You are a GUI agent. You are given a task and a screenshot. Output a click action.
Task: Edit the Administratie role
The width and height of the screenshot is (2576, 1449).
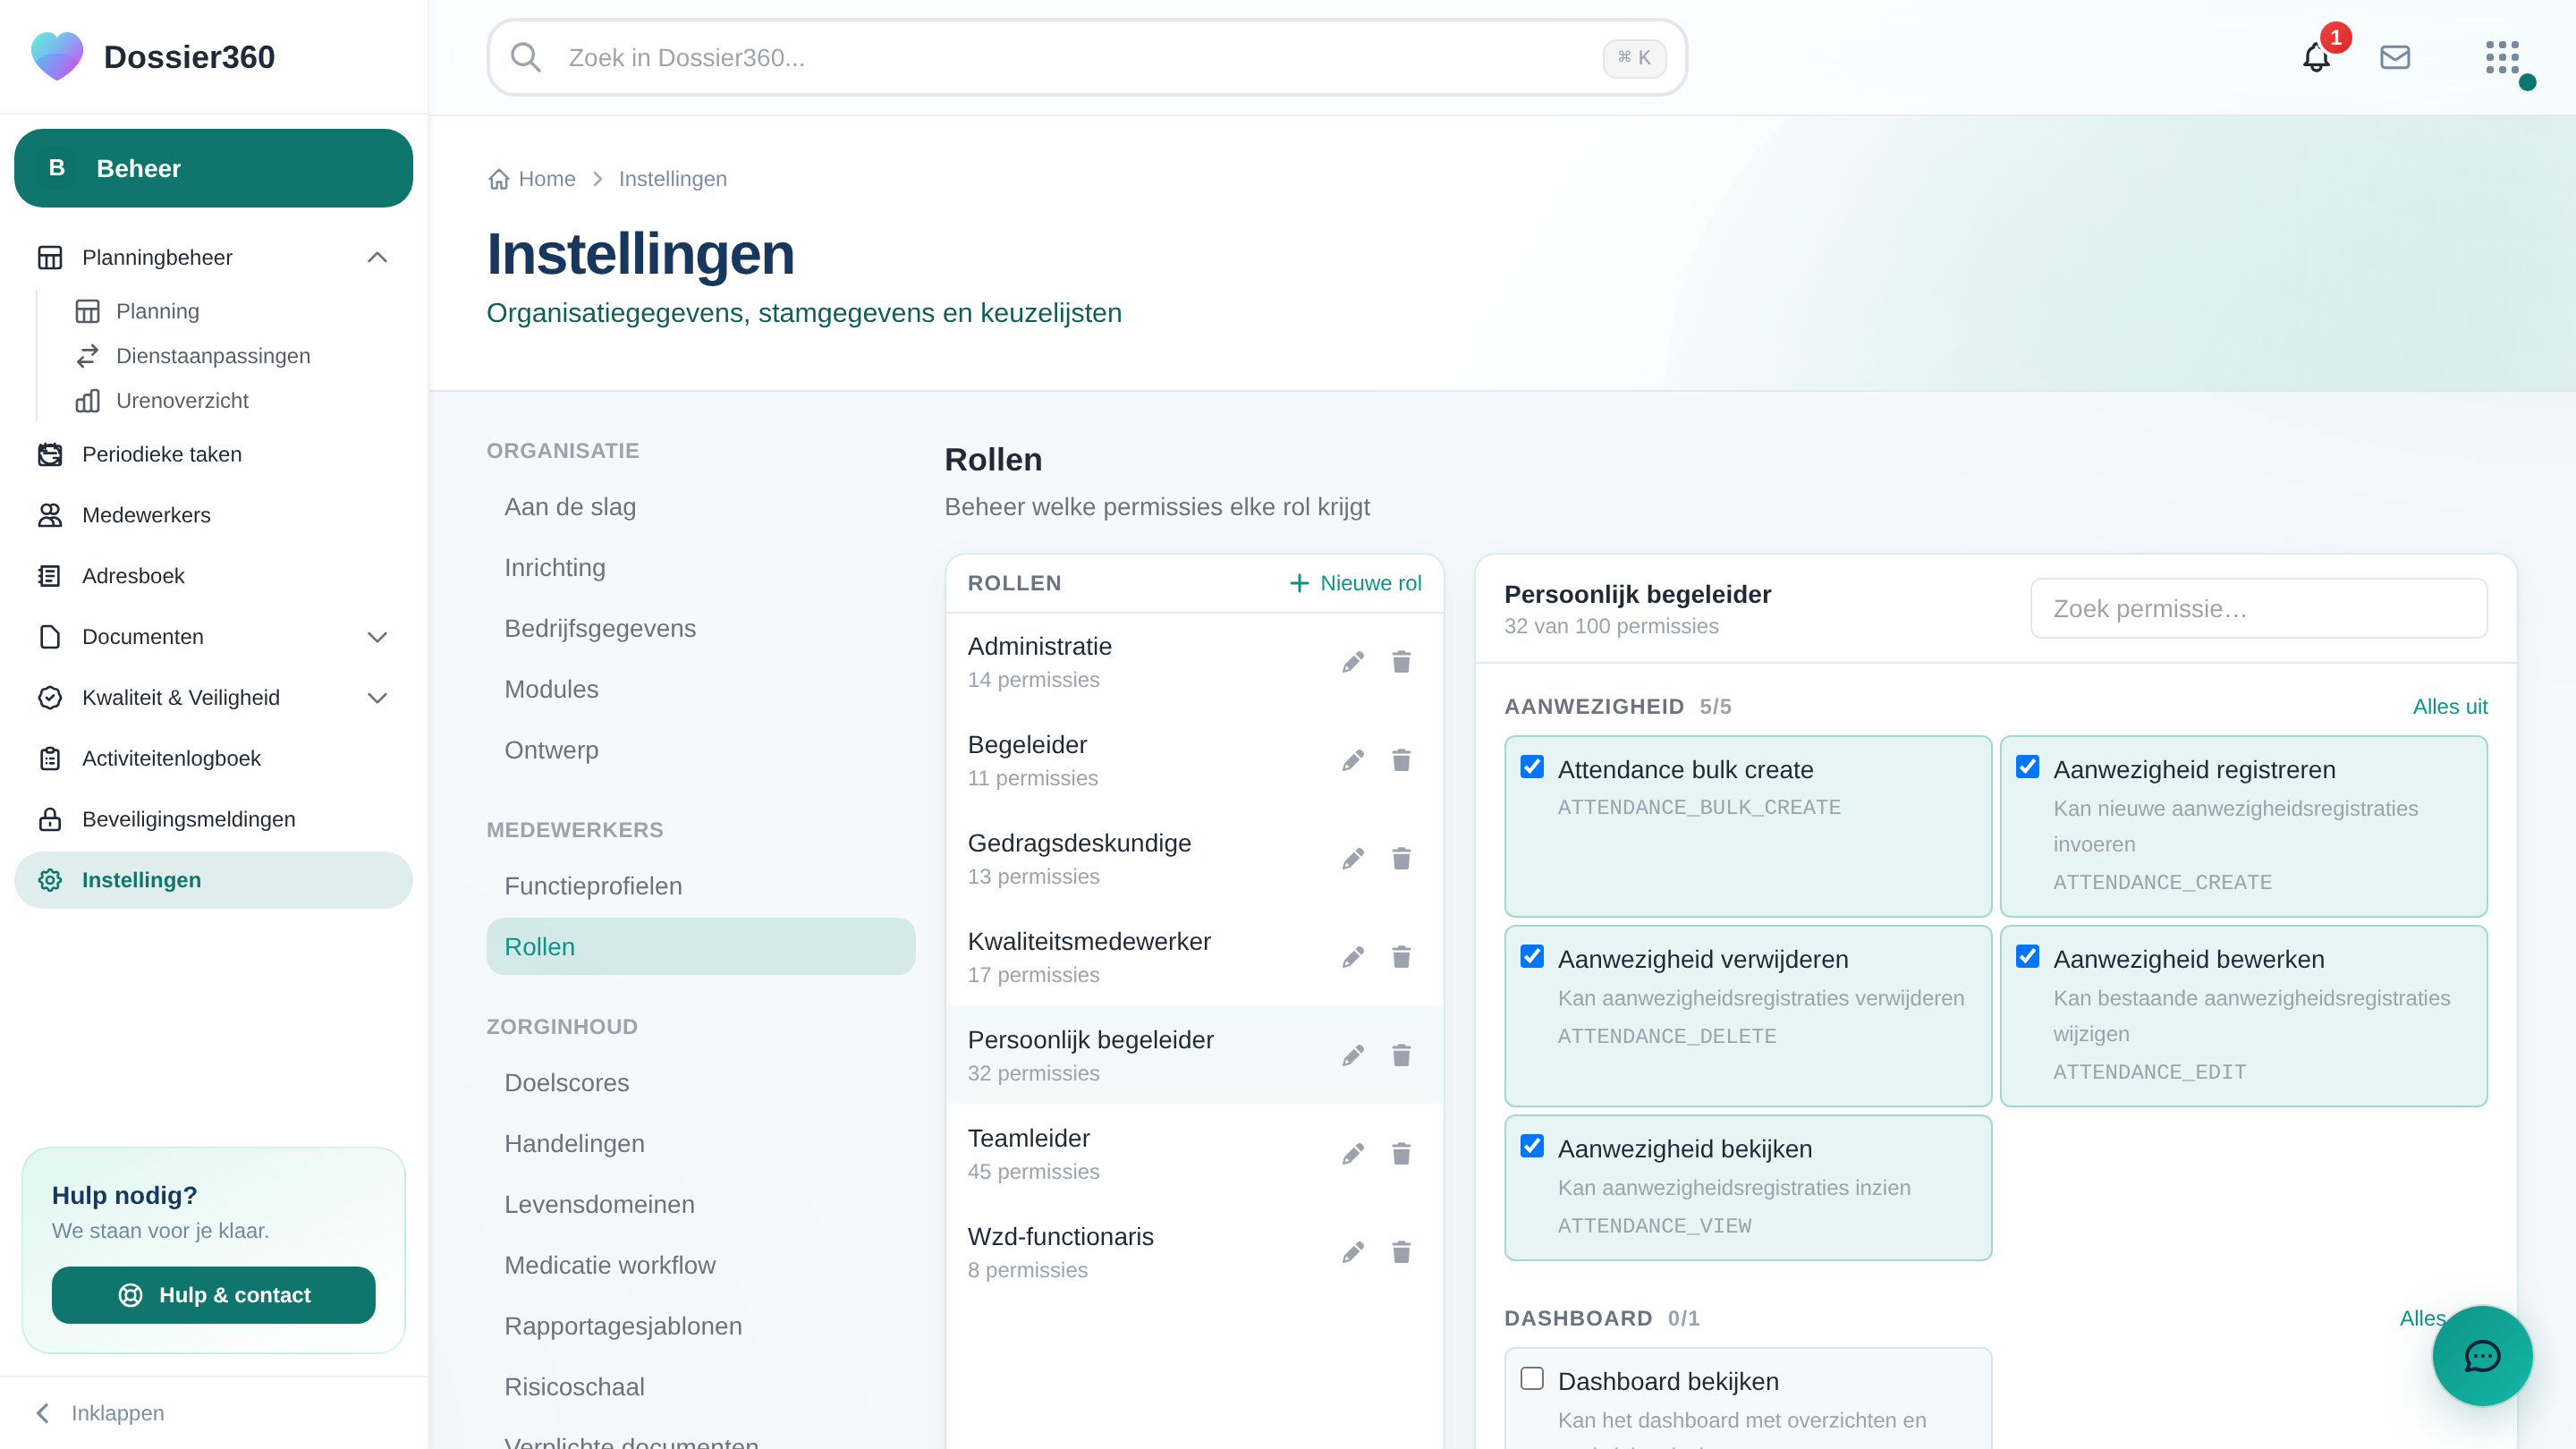coord(1353,662)
